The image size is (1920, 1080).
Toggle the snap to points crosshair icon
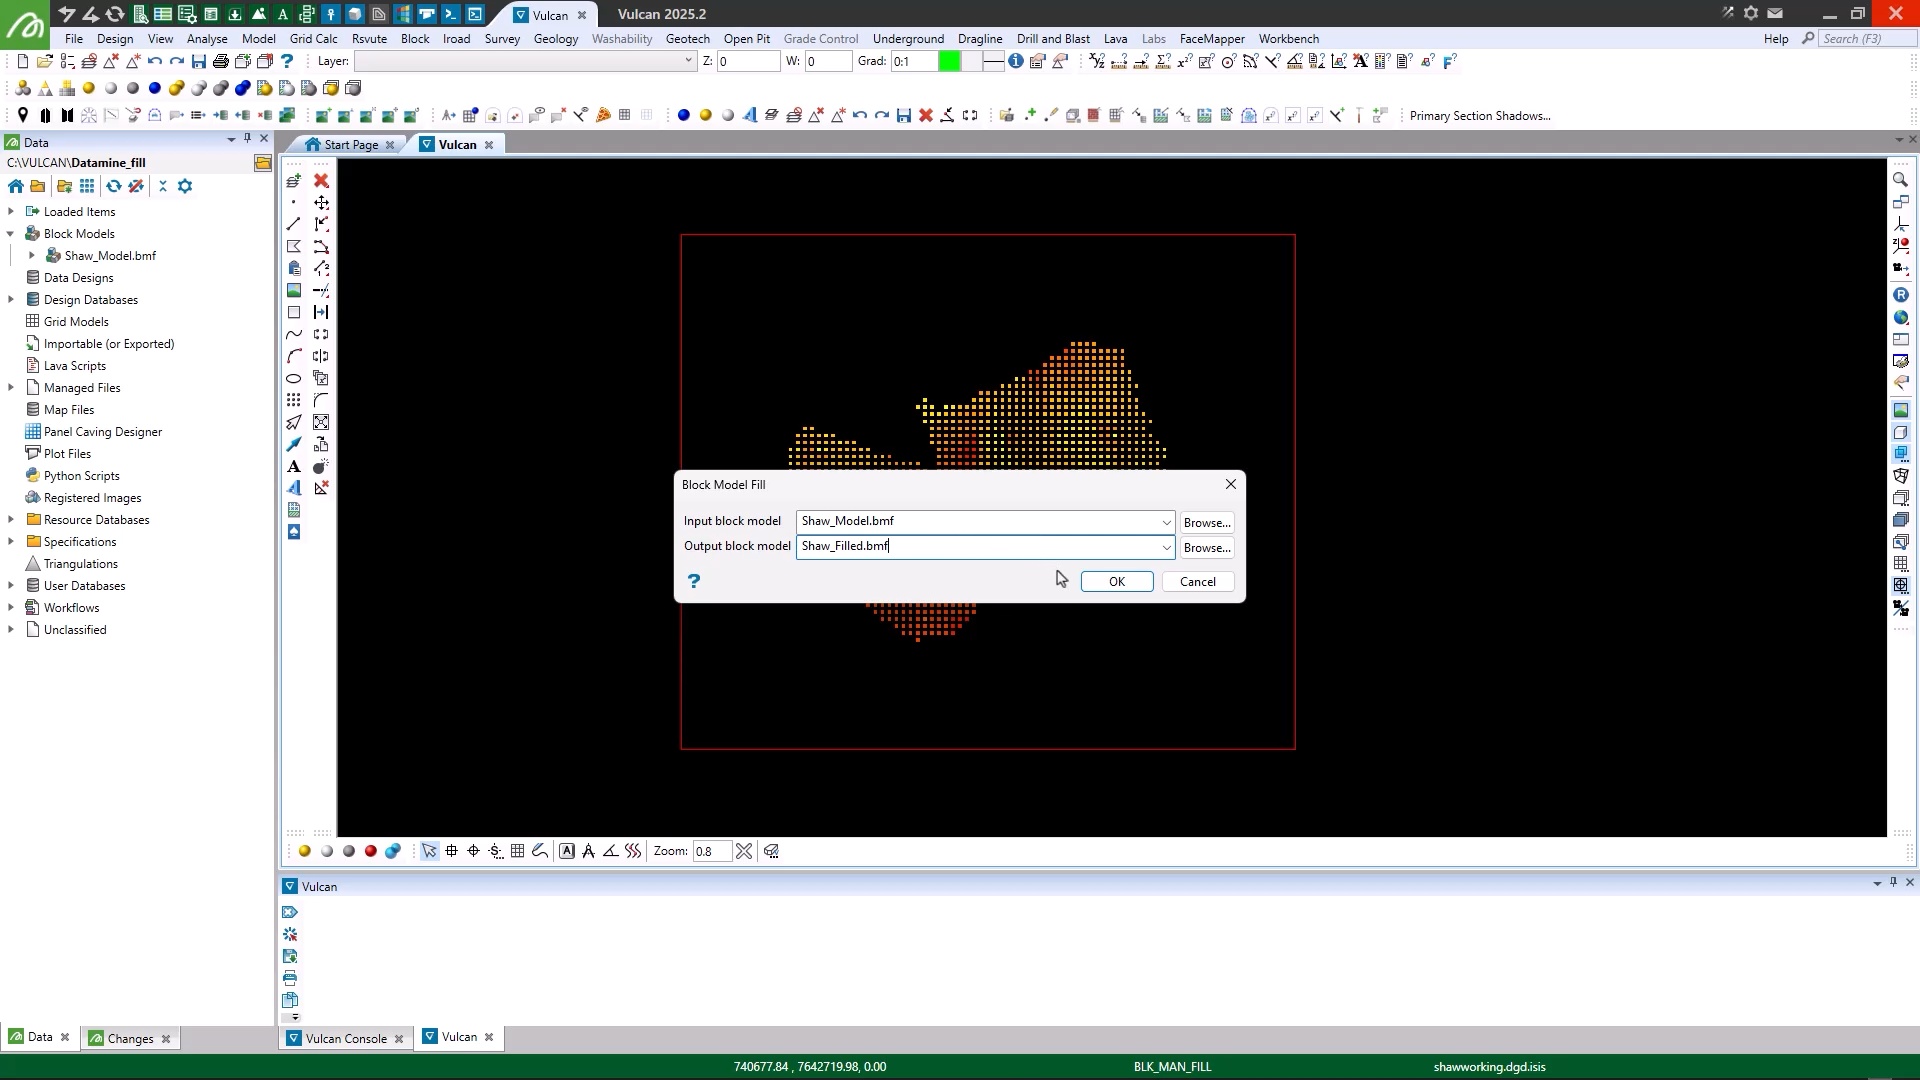pyautogui.click(x=473, y=851)
